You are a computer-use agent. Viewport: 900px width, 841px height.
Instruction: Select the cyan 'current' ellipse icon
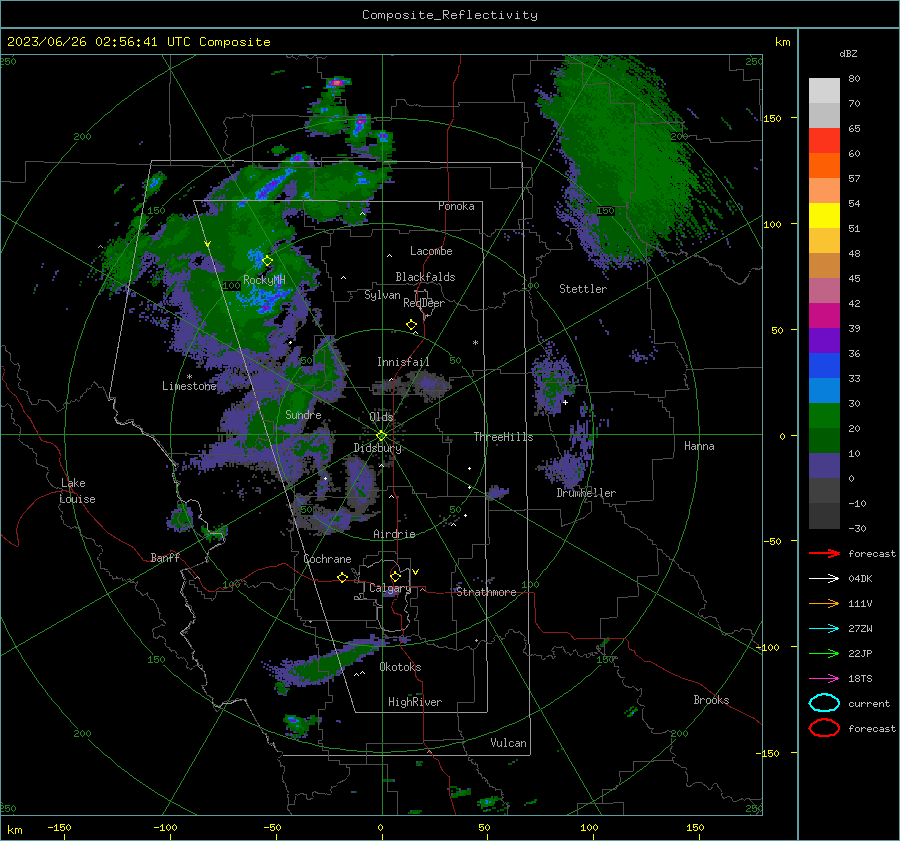tap(824, 703)
